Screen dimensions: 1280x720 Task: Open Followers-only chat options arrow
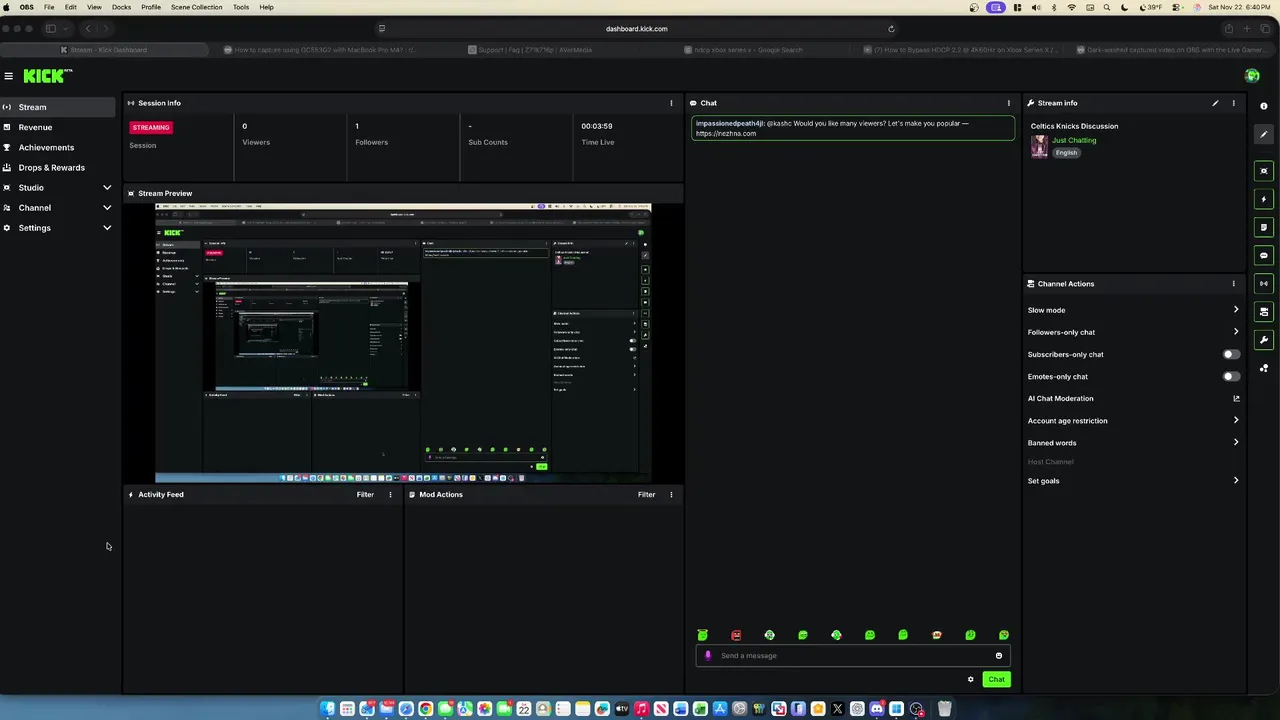(1236, 332)
